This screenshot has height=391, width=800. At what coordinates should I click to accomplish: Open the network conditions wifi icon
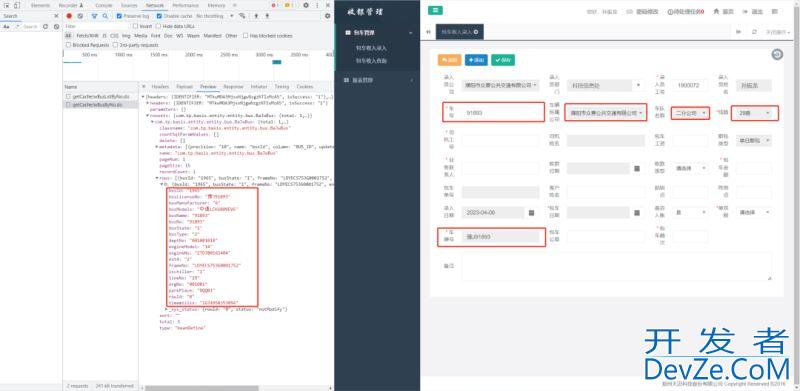tap(242, 16)
